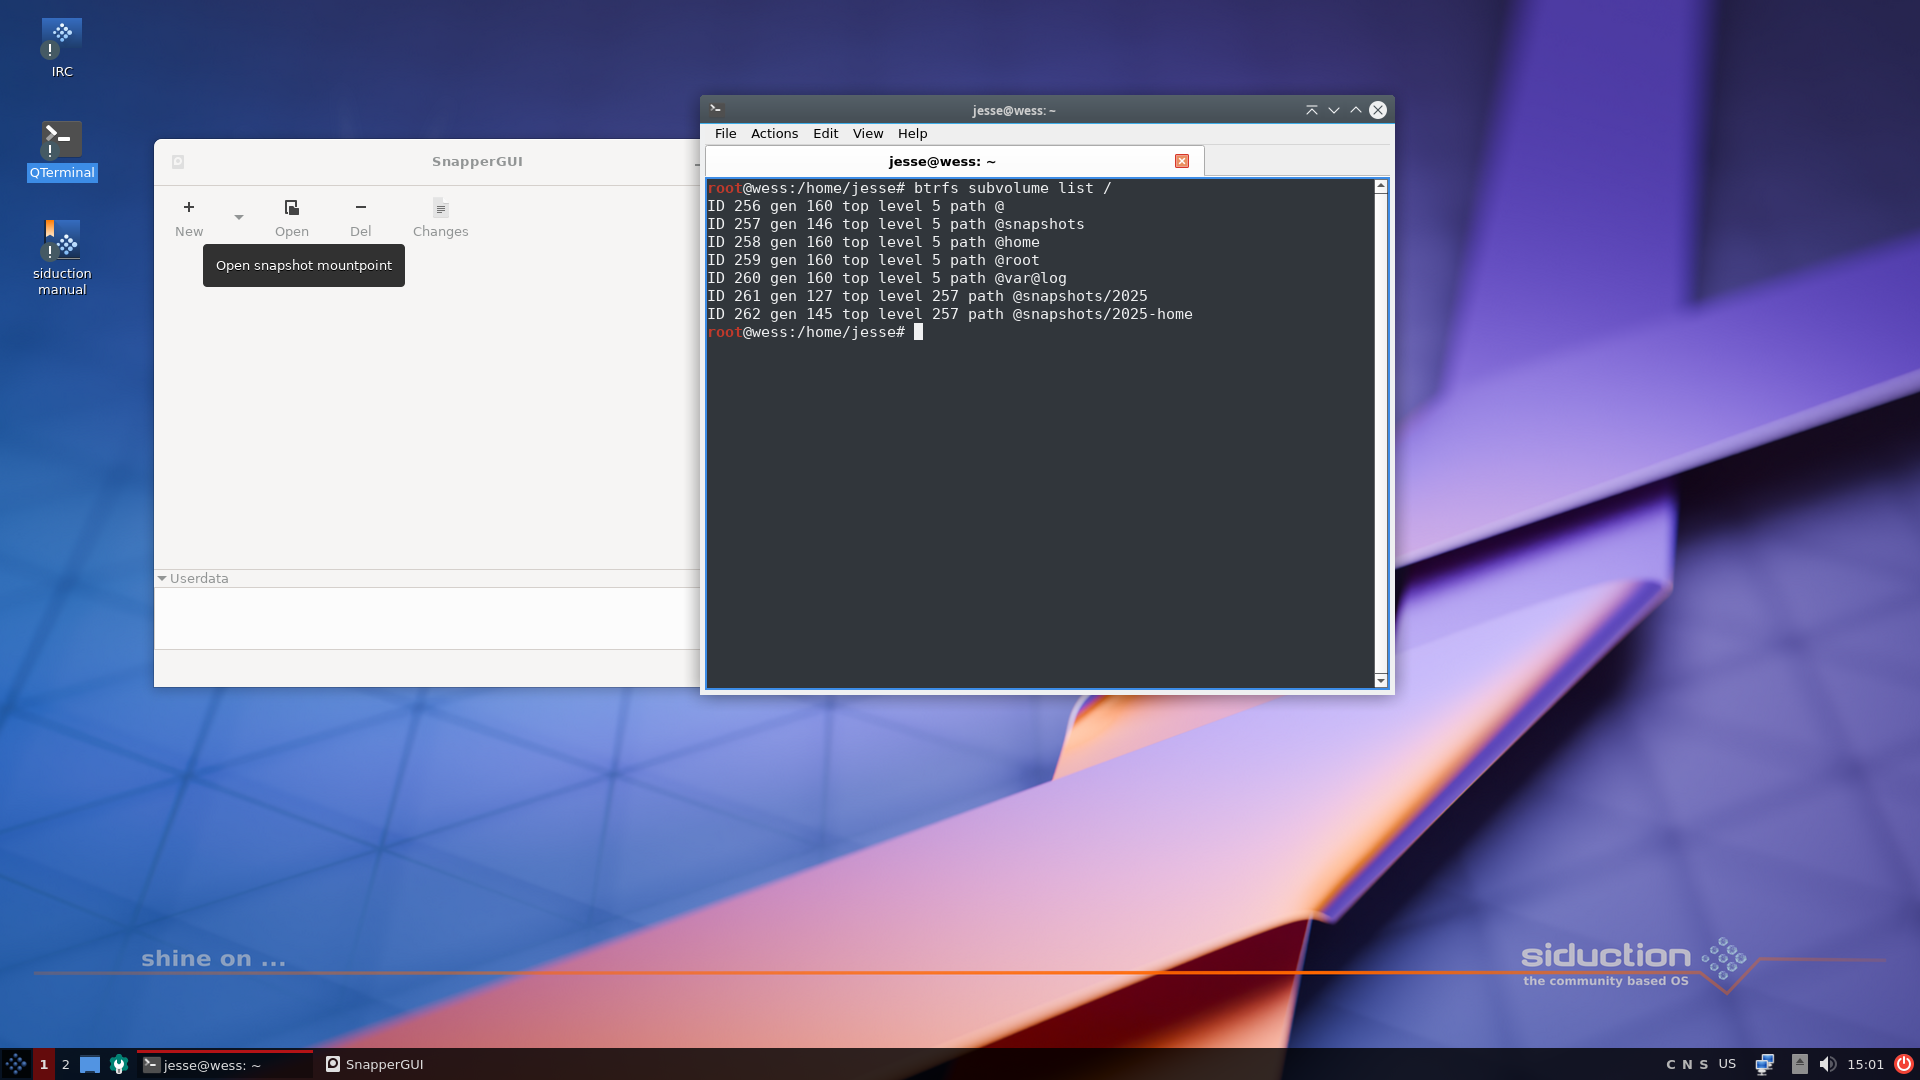Click Del to delete snapshot in SnapperGUI
This screenshot has width=1920, height=1080.
coord(361,217)
